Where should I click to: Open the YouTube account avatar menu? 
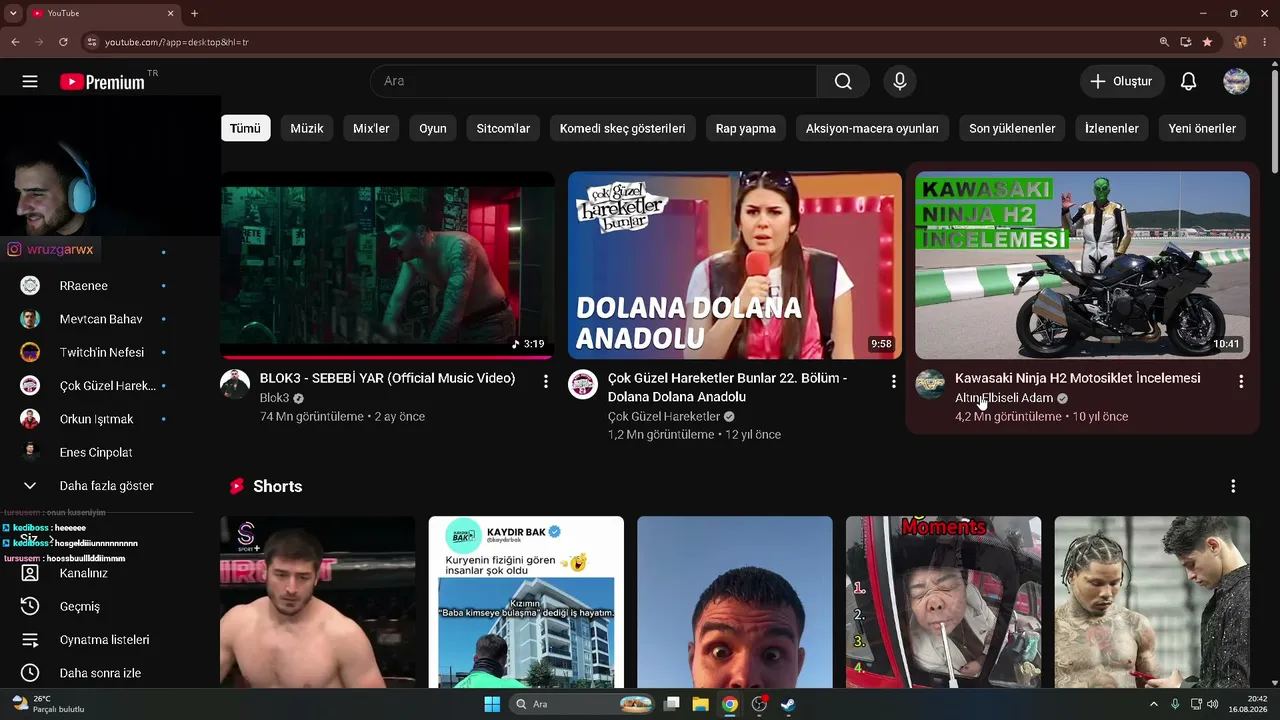[x=1236, y=81]
